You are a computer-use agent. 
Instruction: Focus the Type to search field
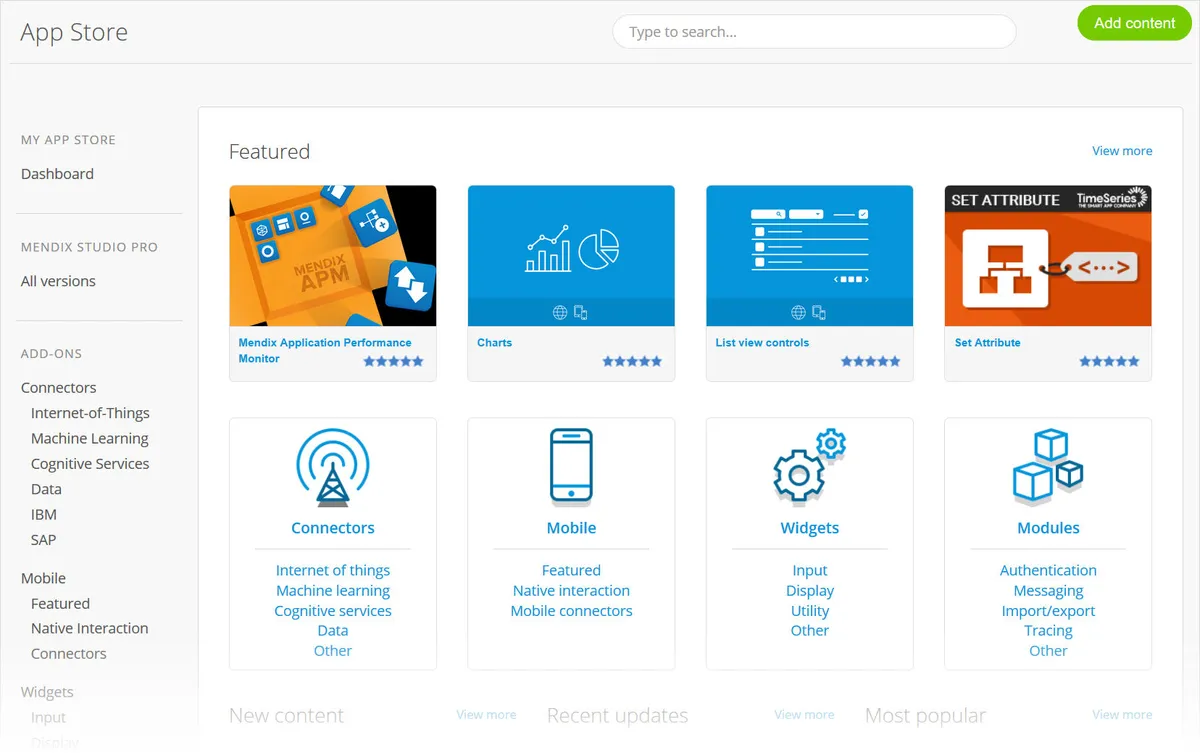(814, 32)
